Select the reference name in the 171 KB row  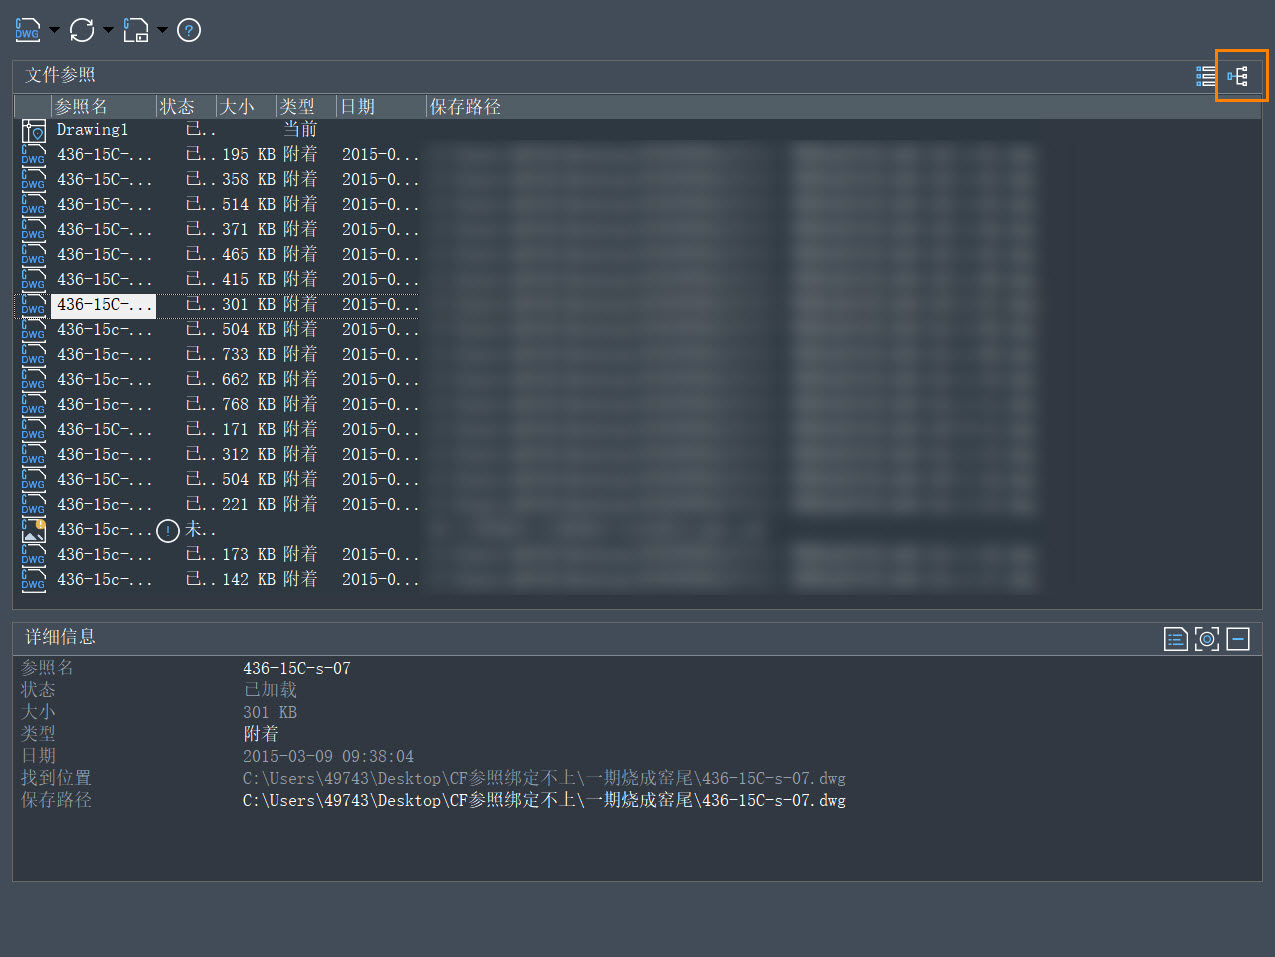(104, 430)
